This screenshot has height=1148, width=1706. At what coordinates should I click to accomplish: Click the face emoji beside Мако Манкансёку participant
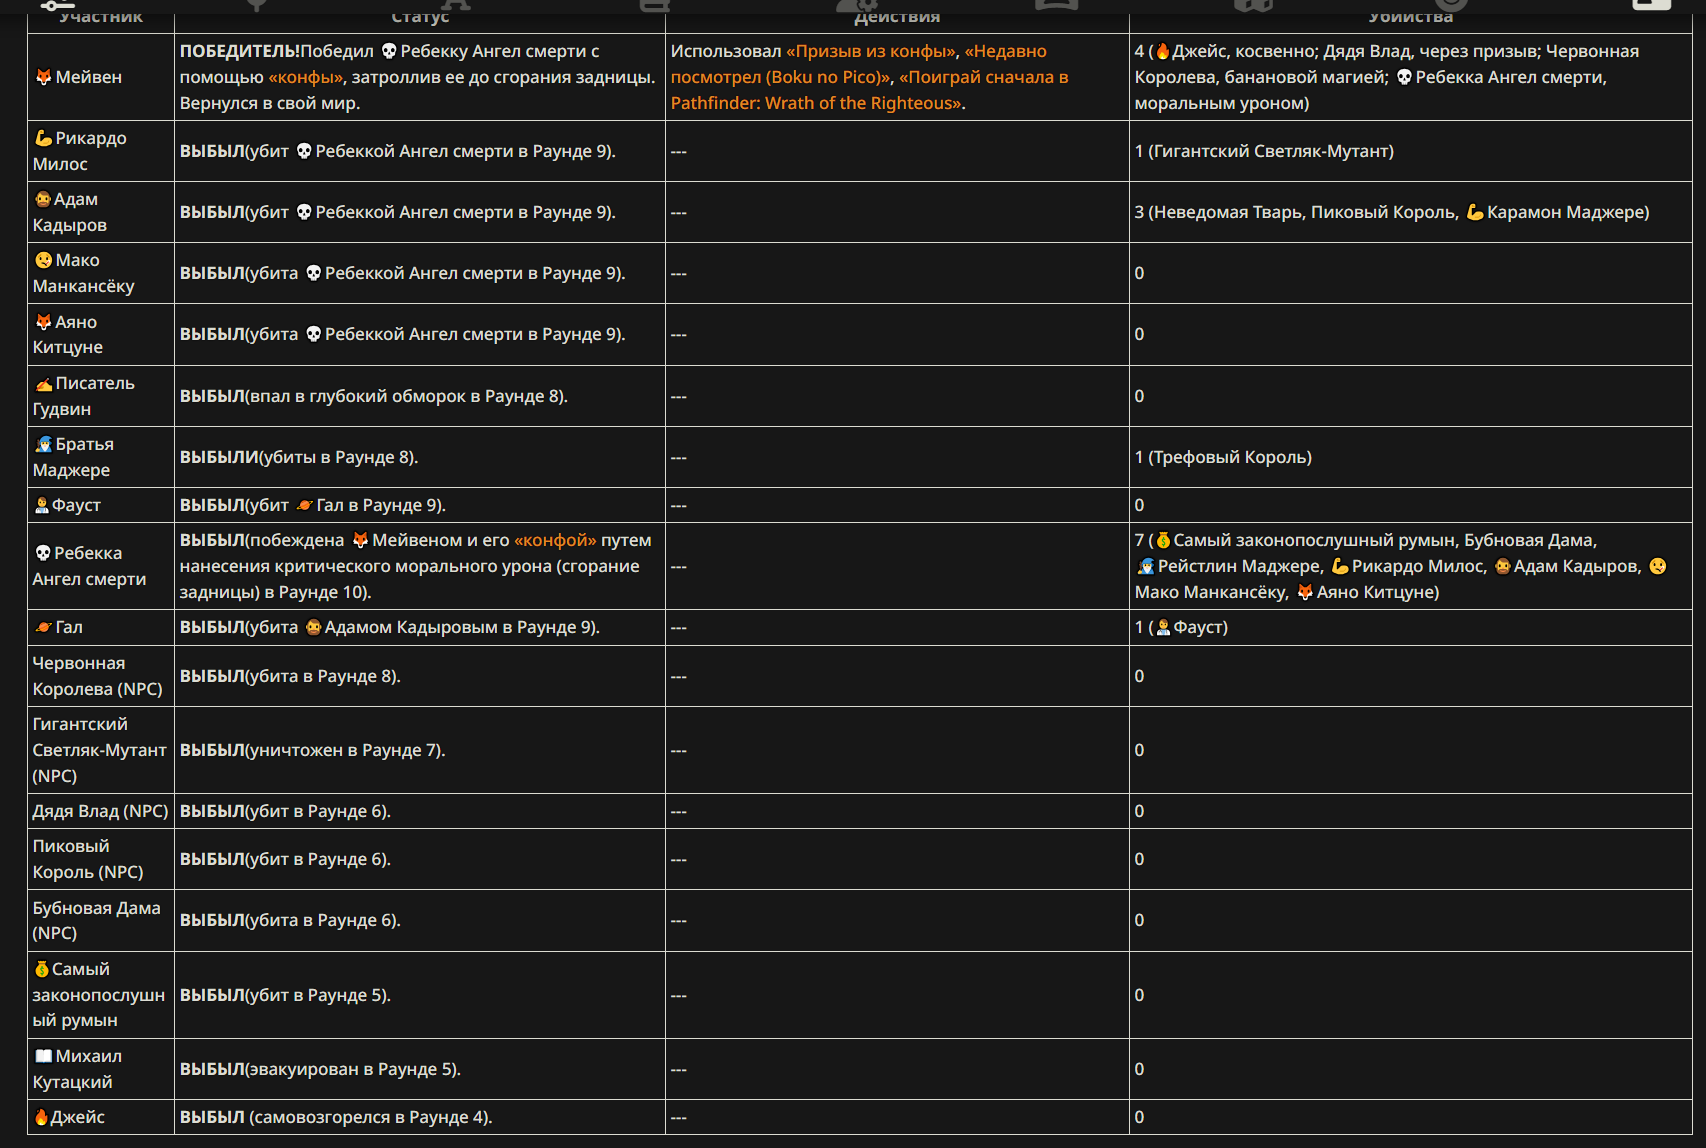click(x=43, y=260)
